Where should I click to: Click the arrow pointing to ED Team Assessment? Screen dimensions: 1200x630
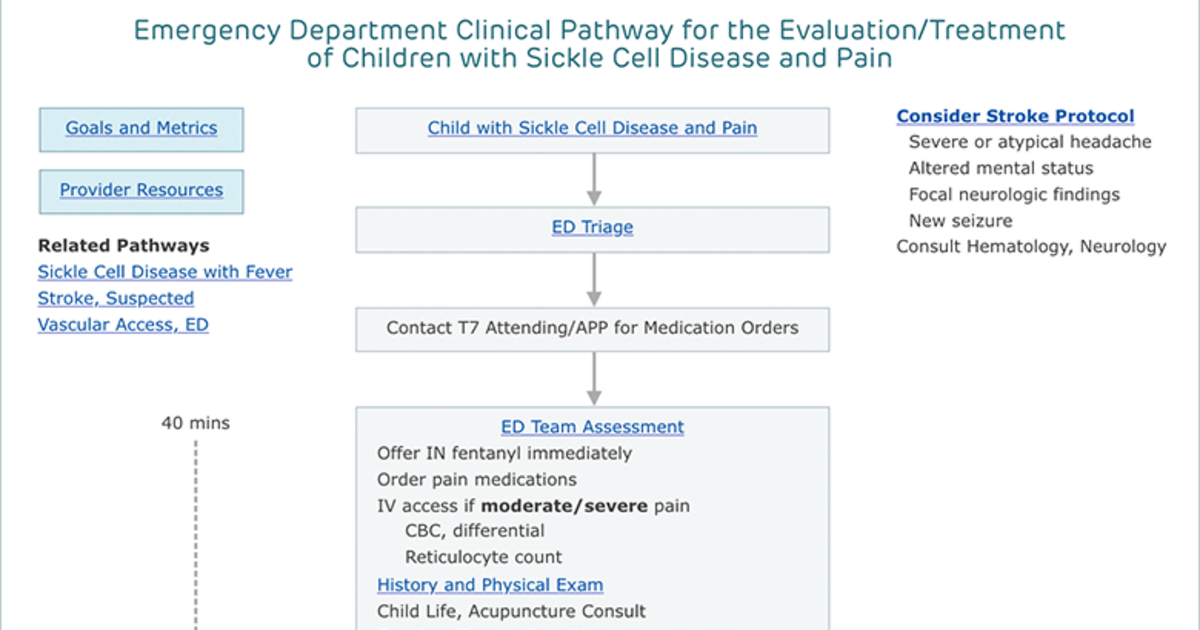(x=593, y=378)
